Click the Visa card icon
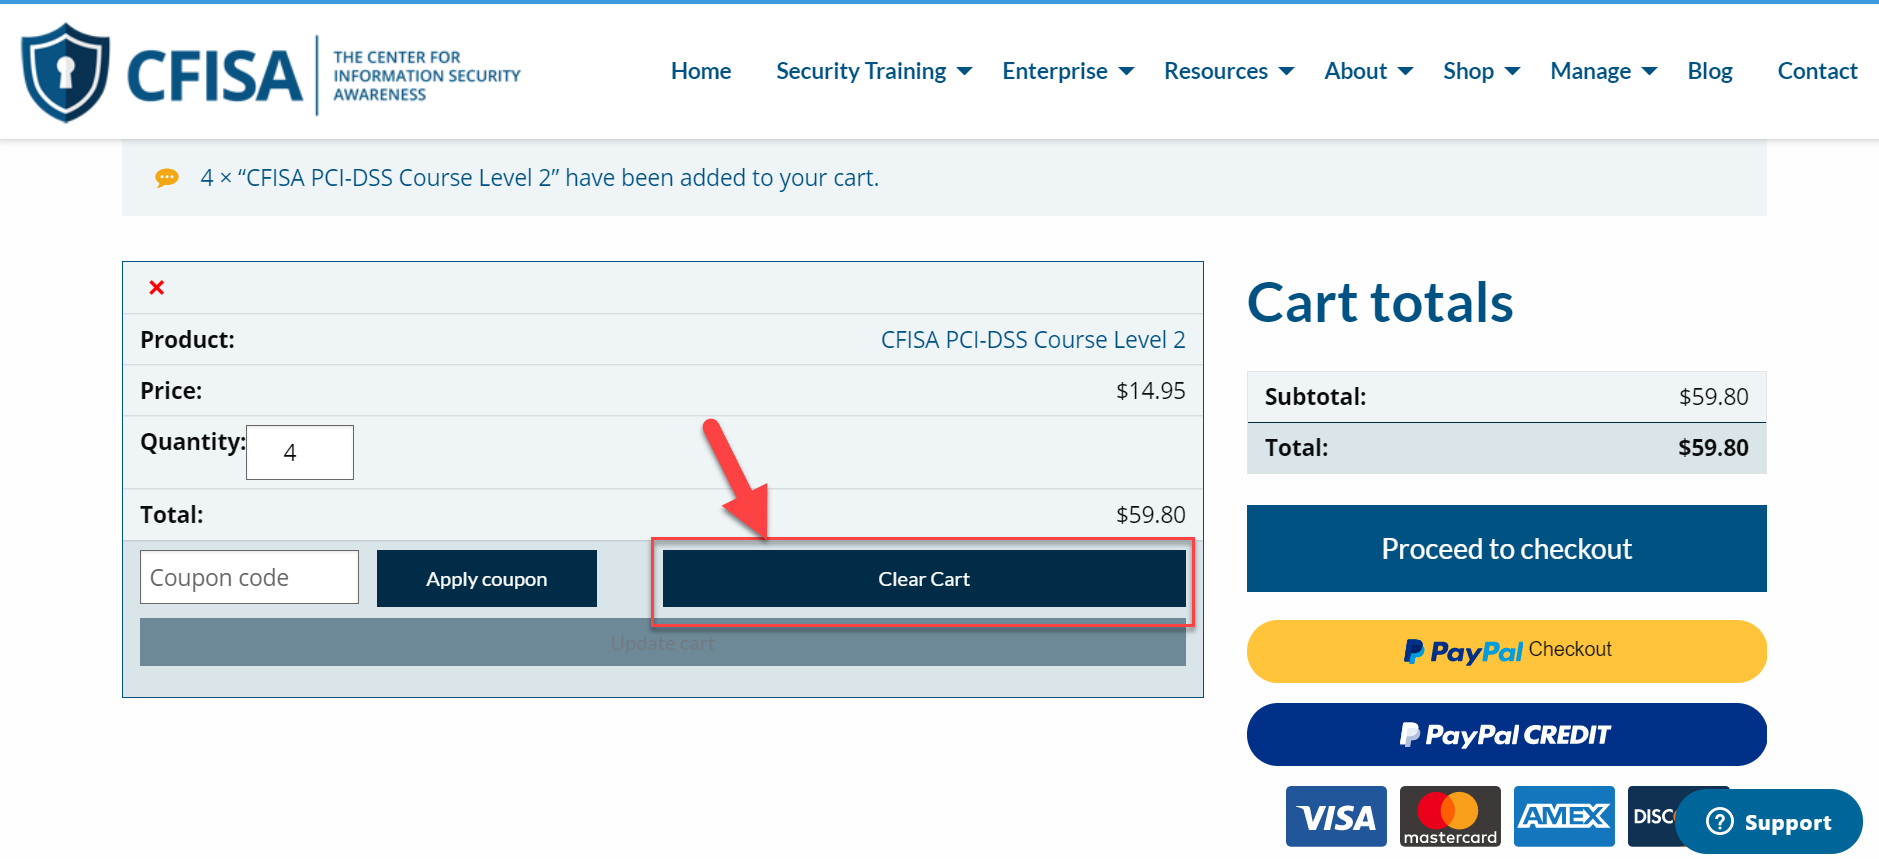The width and height of the screenshot is (1879, 859). (x=1335, y=817)
